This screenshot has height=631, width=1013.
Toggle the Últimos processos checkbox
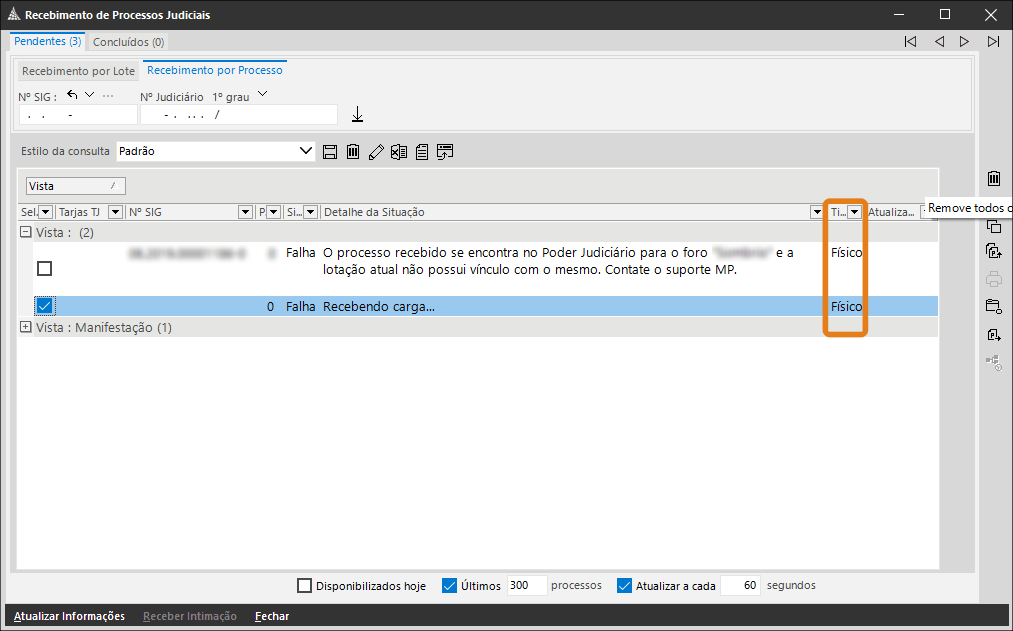(x=449, y=586)
